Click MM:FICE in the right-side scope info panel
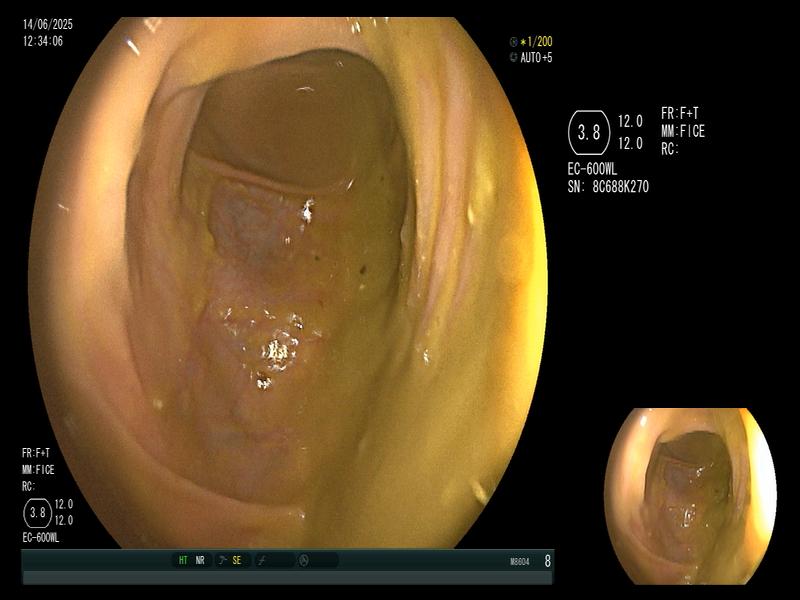 pyautogui.click(x=683, y=132)
